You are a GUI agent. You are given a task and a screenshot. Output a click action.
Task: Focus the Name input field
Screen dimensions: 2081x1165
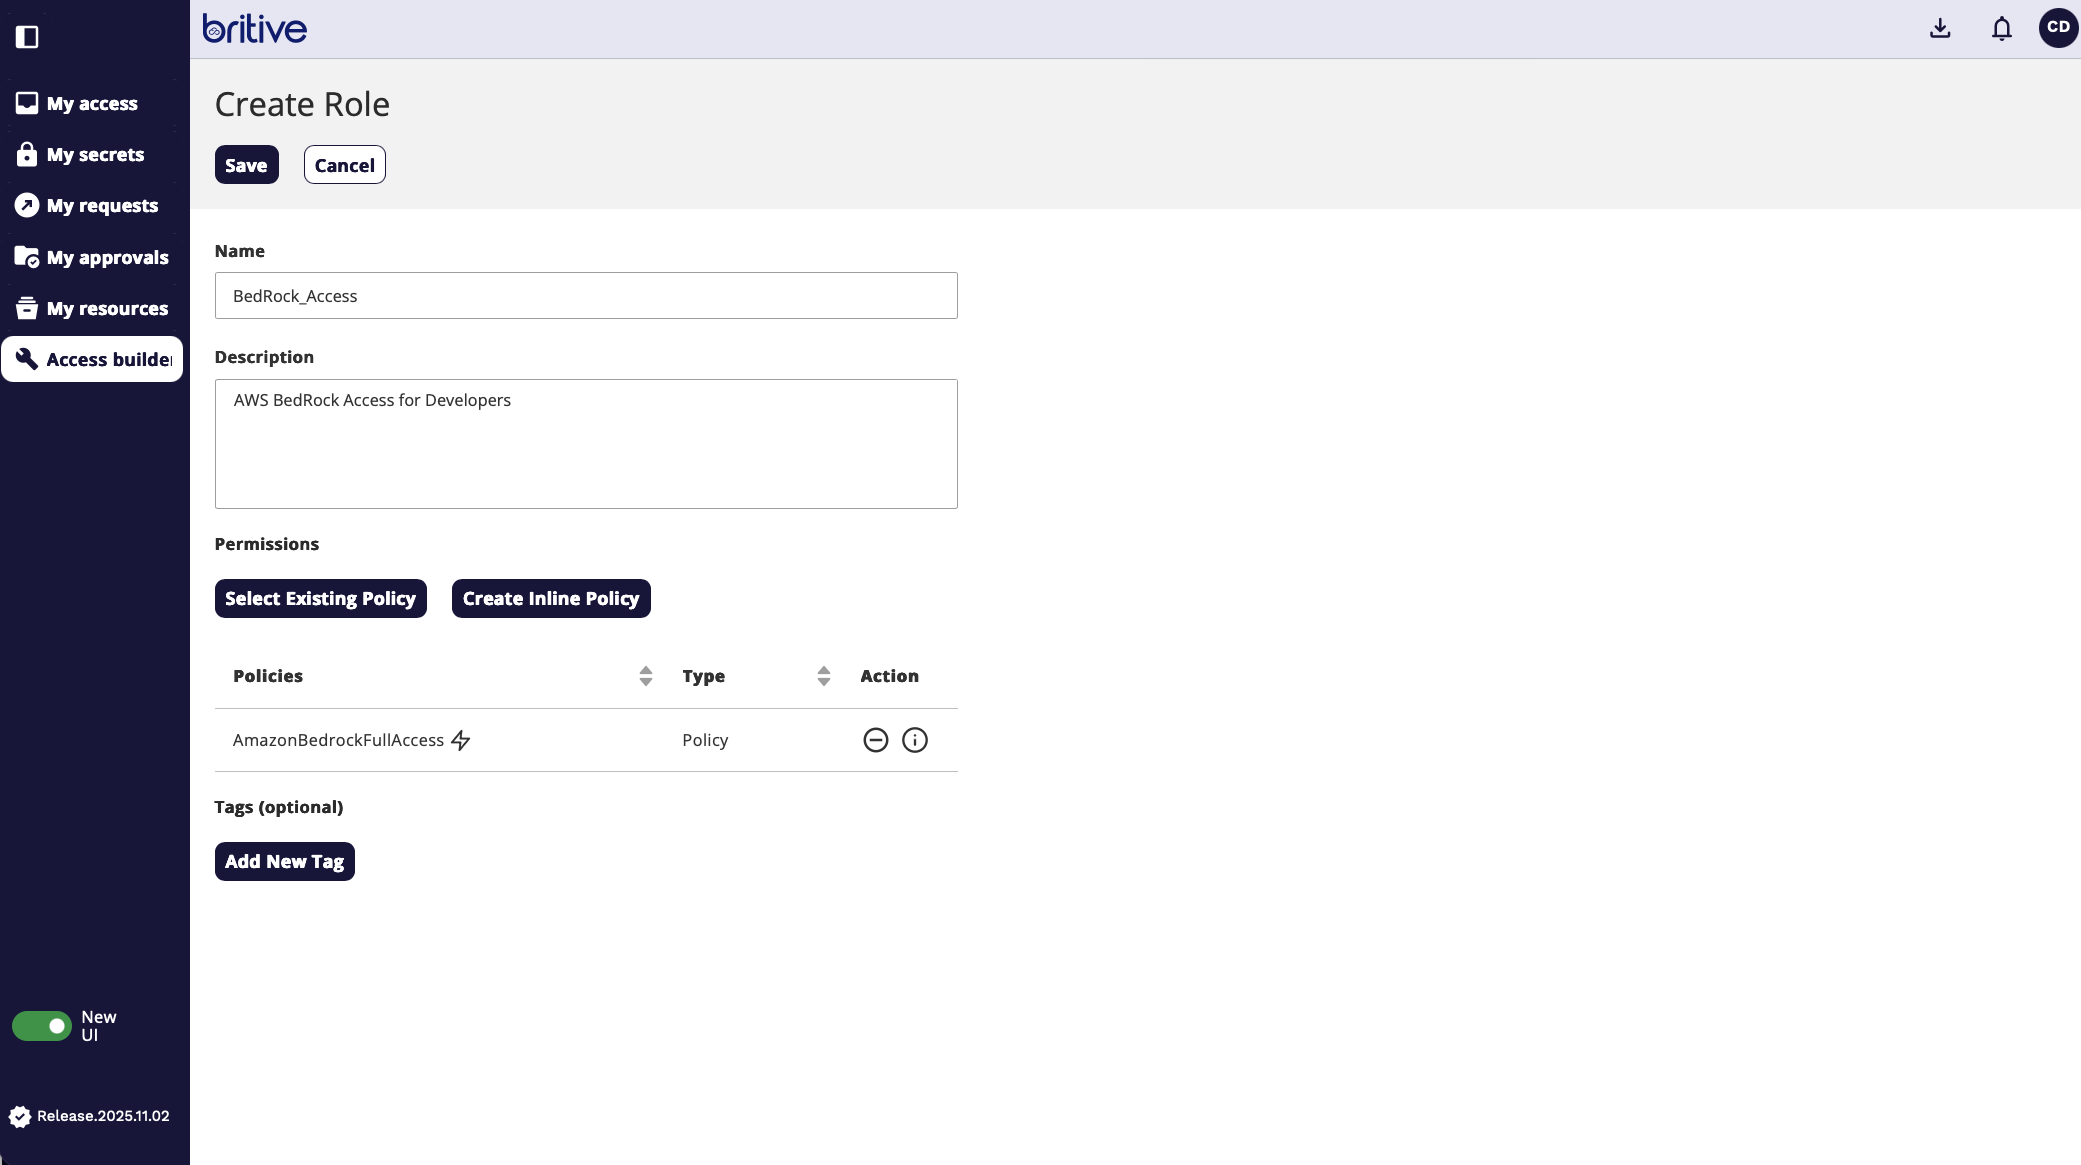(x=585, y=296)
